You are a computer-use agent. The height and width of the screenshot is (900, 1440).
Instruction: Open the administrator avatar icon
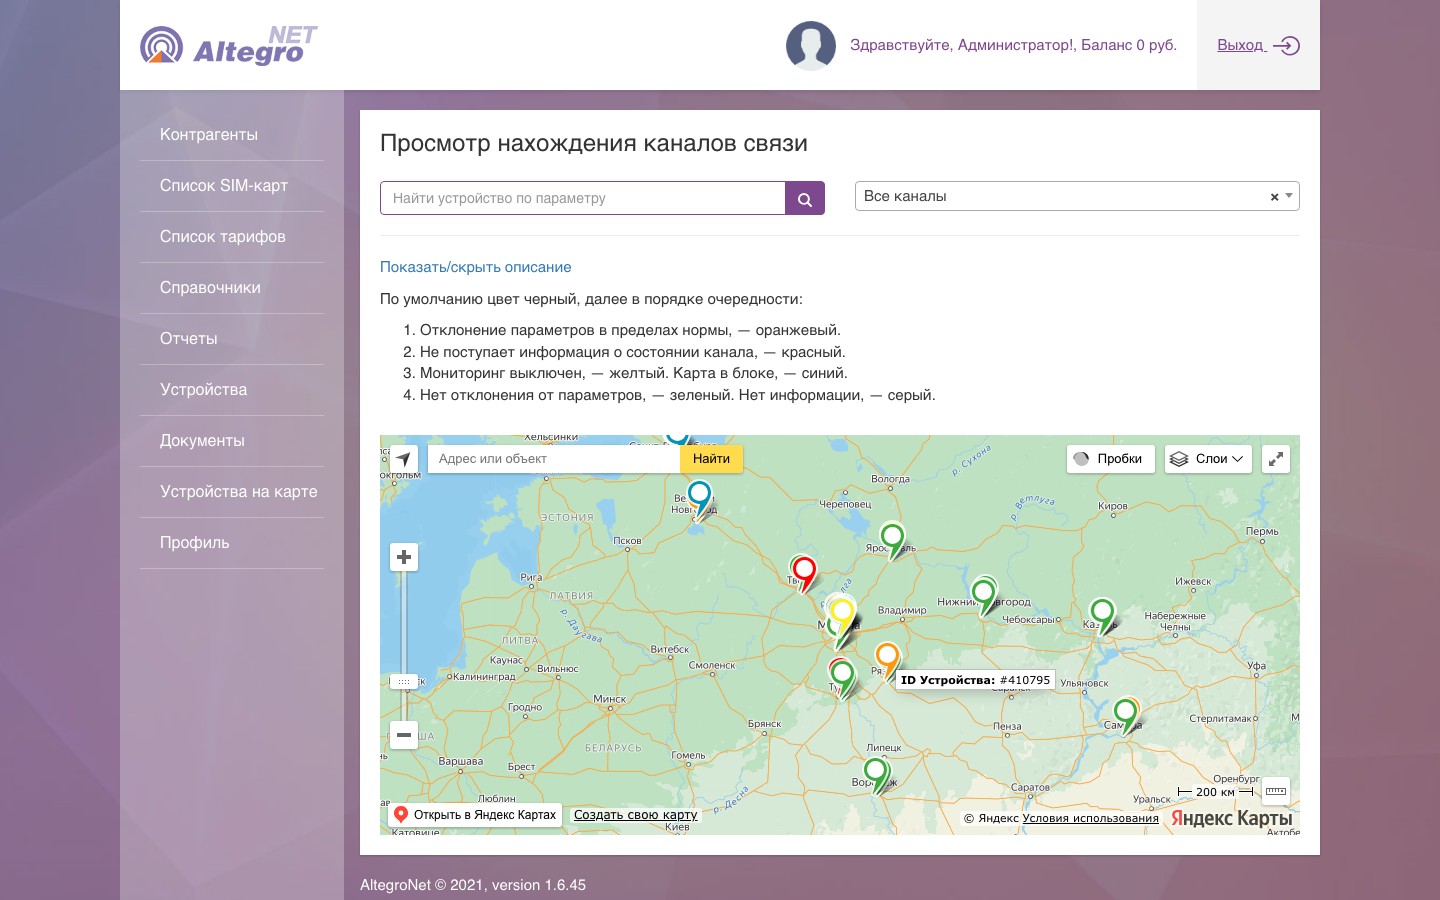click(811, 45)
